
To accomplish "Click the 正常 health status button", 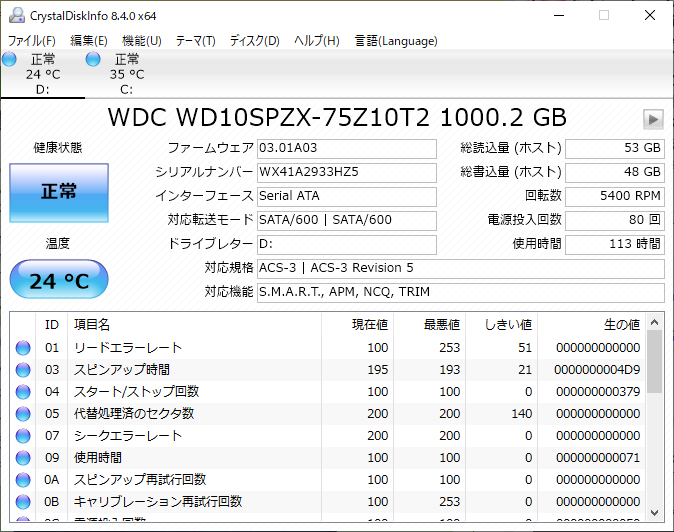I will tap(59, 193).
